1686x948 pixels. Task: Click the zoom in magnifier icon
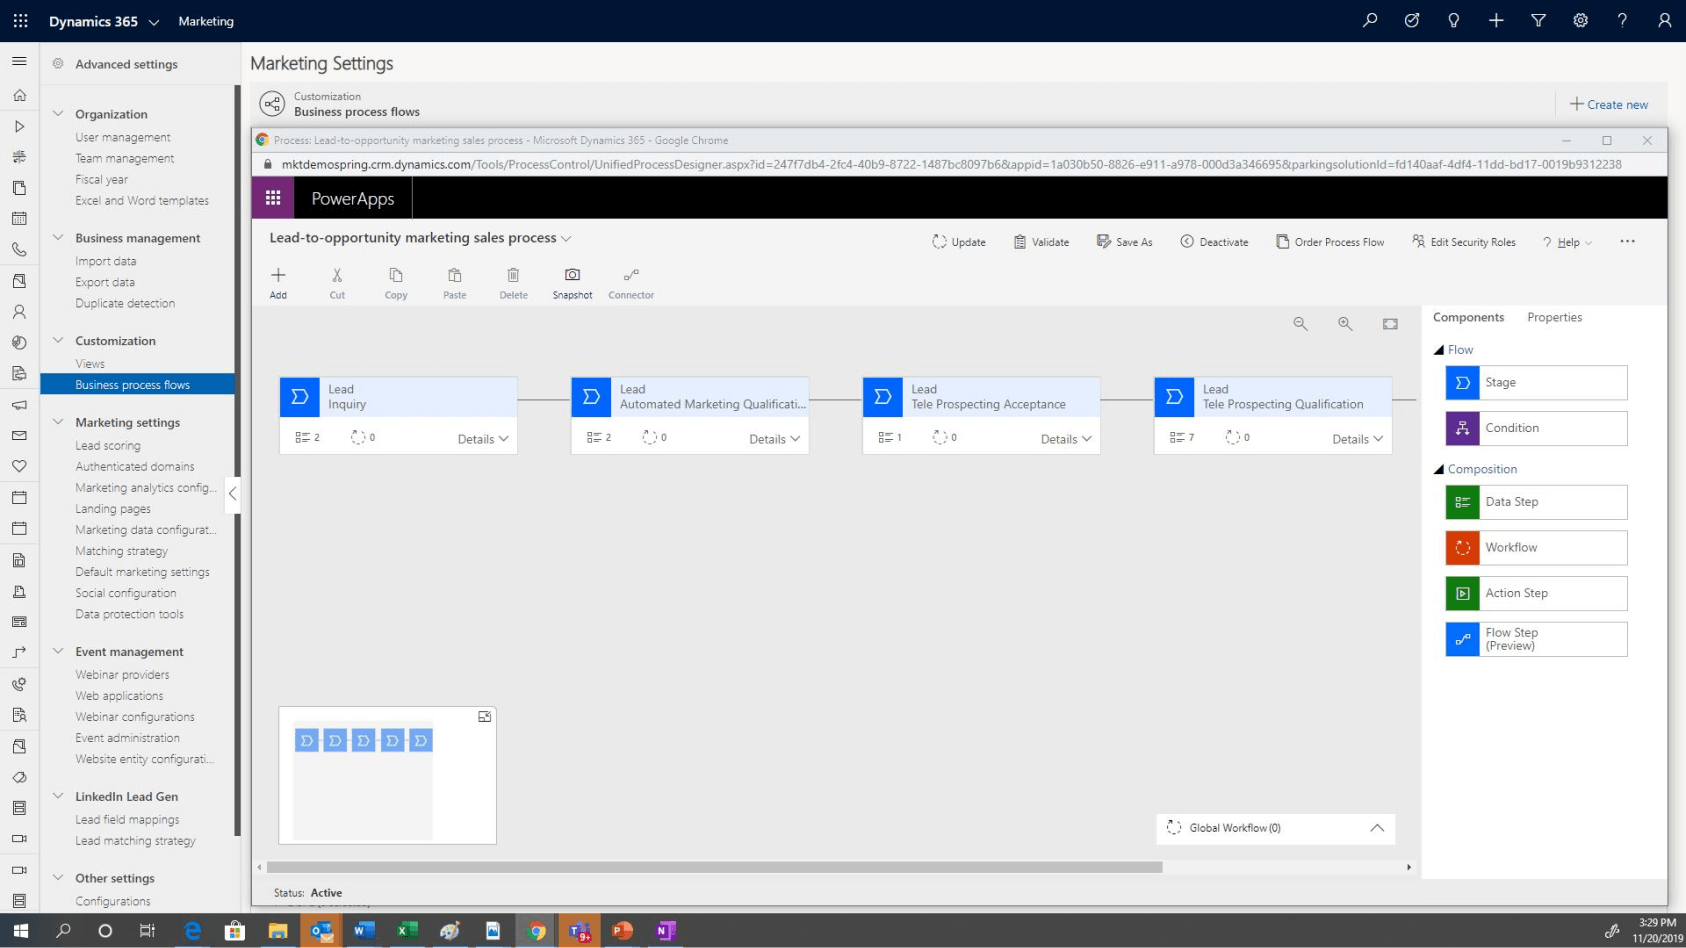coord(1345,324)
